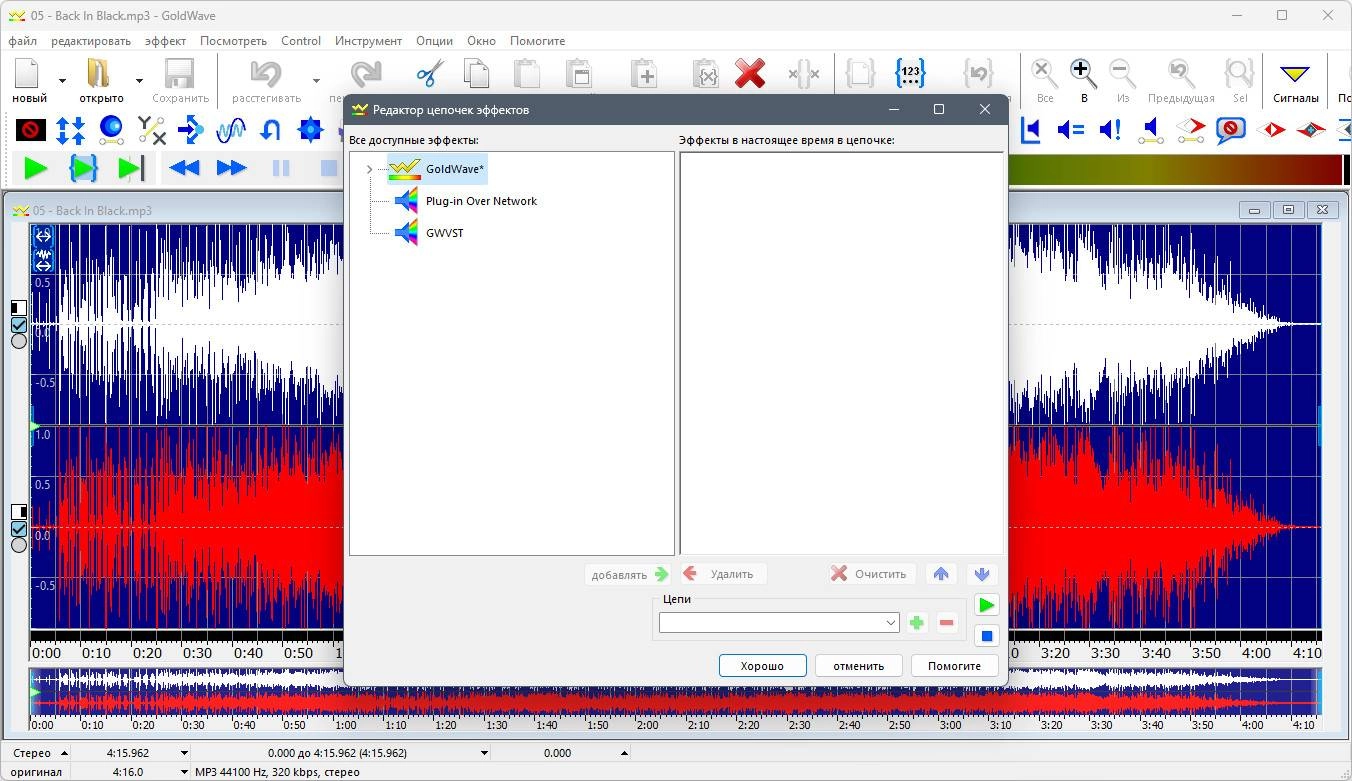The height and width of the screenshot is (781, 1352).
Task: Click the copy pages icon in toolbar
Action: coord(476,74)
